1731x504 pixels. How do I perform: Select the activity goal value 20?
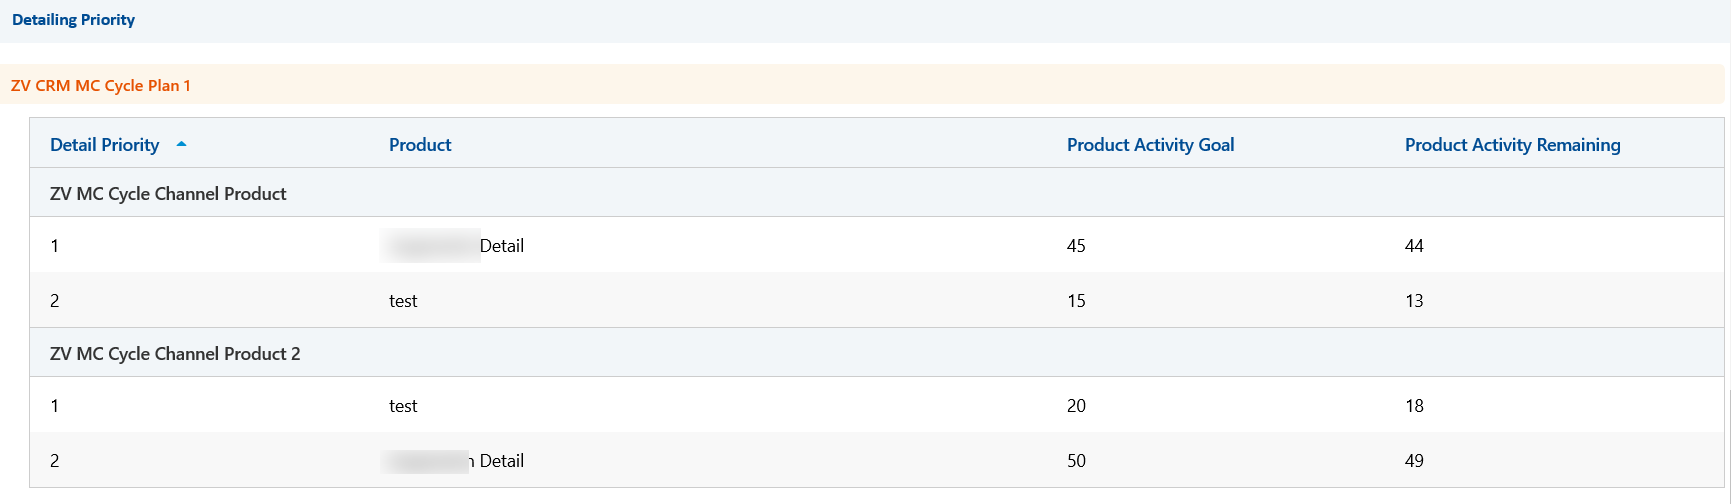[1076, 406]
